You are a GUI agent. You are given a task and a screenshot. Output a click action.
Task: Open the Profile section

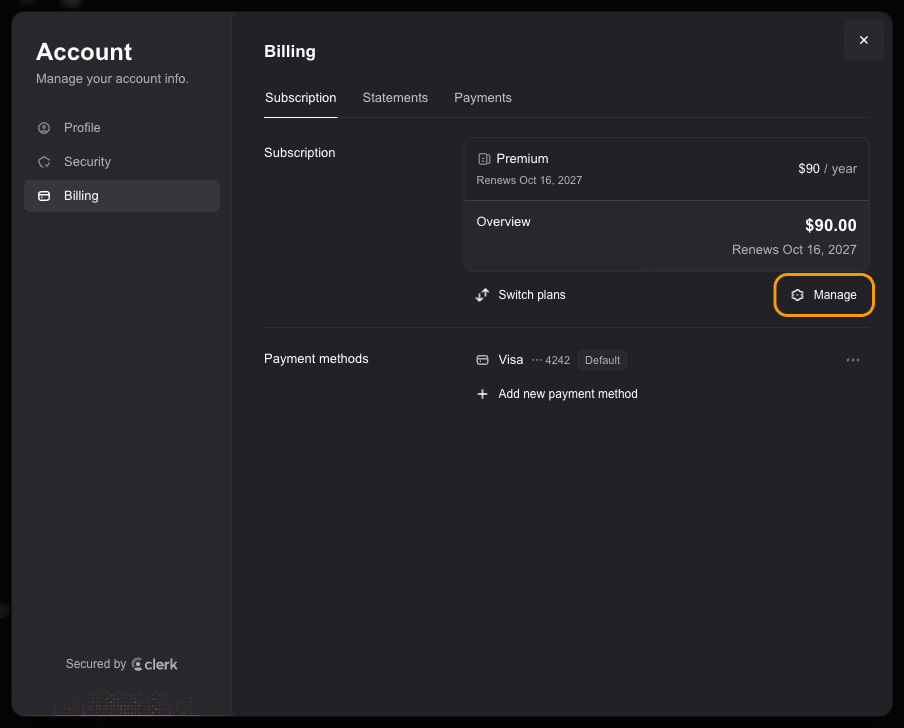coord(122,127)
